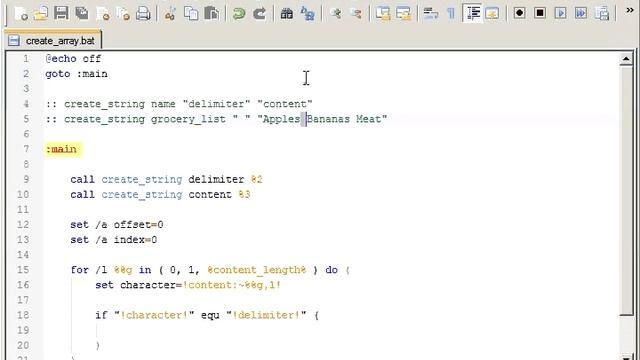Click the word "Bananas" in line 5
Screen dimensions: 640x360
point(328,119)
